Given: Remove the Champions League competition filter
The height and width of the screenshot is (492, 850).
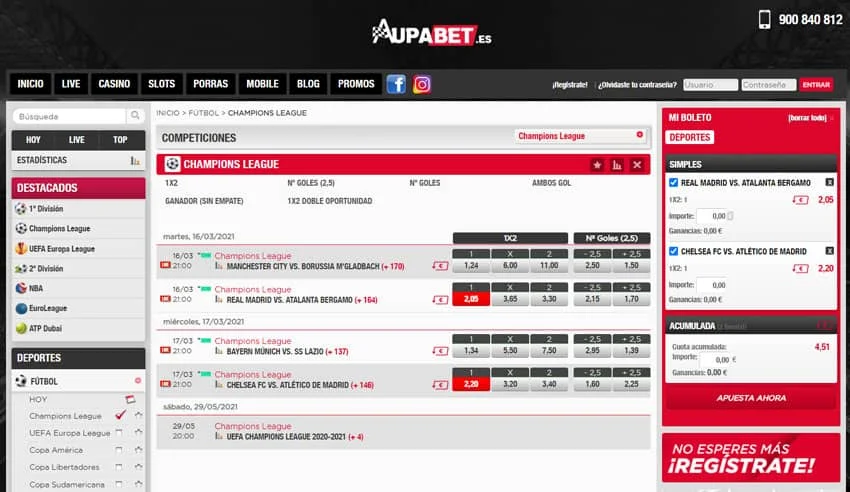Looking at the screenshot, I should point(640,134).
